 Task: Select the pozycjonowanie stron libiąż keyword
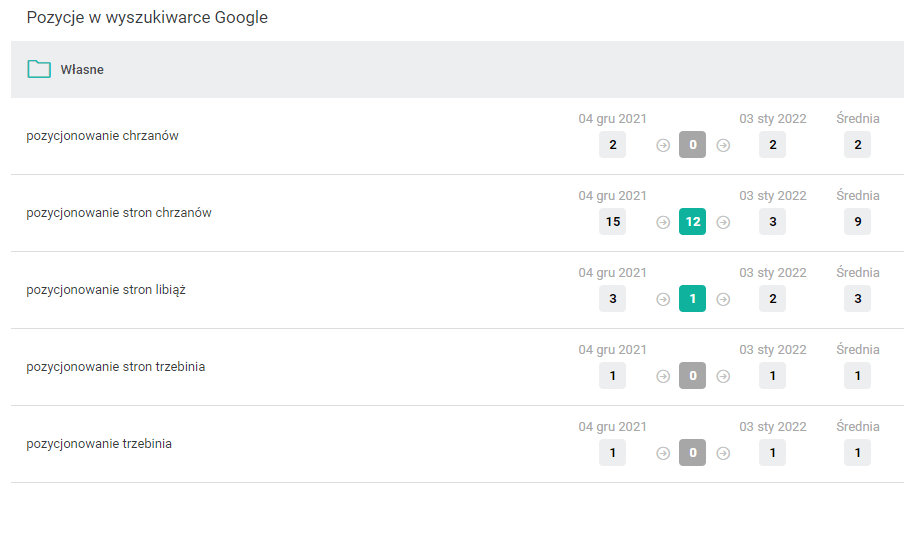click(106, 290)
